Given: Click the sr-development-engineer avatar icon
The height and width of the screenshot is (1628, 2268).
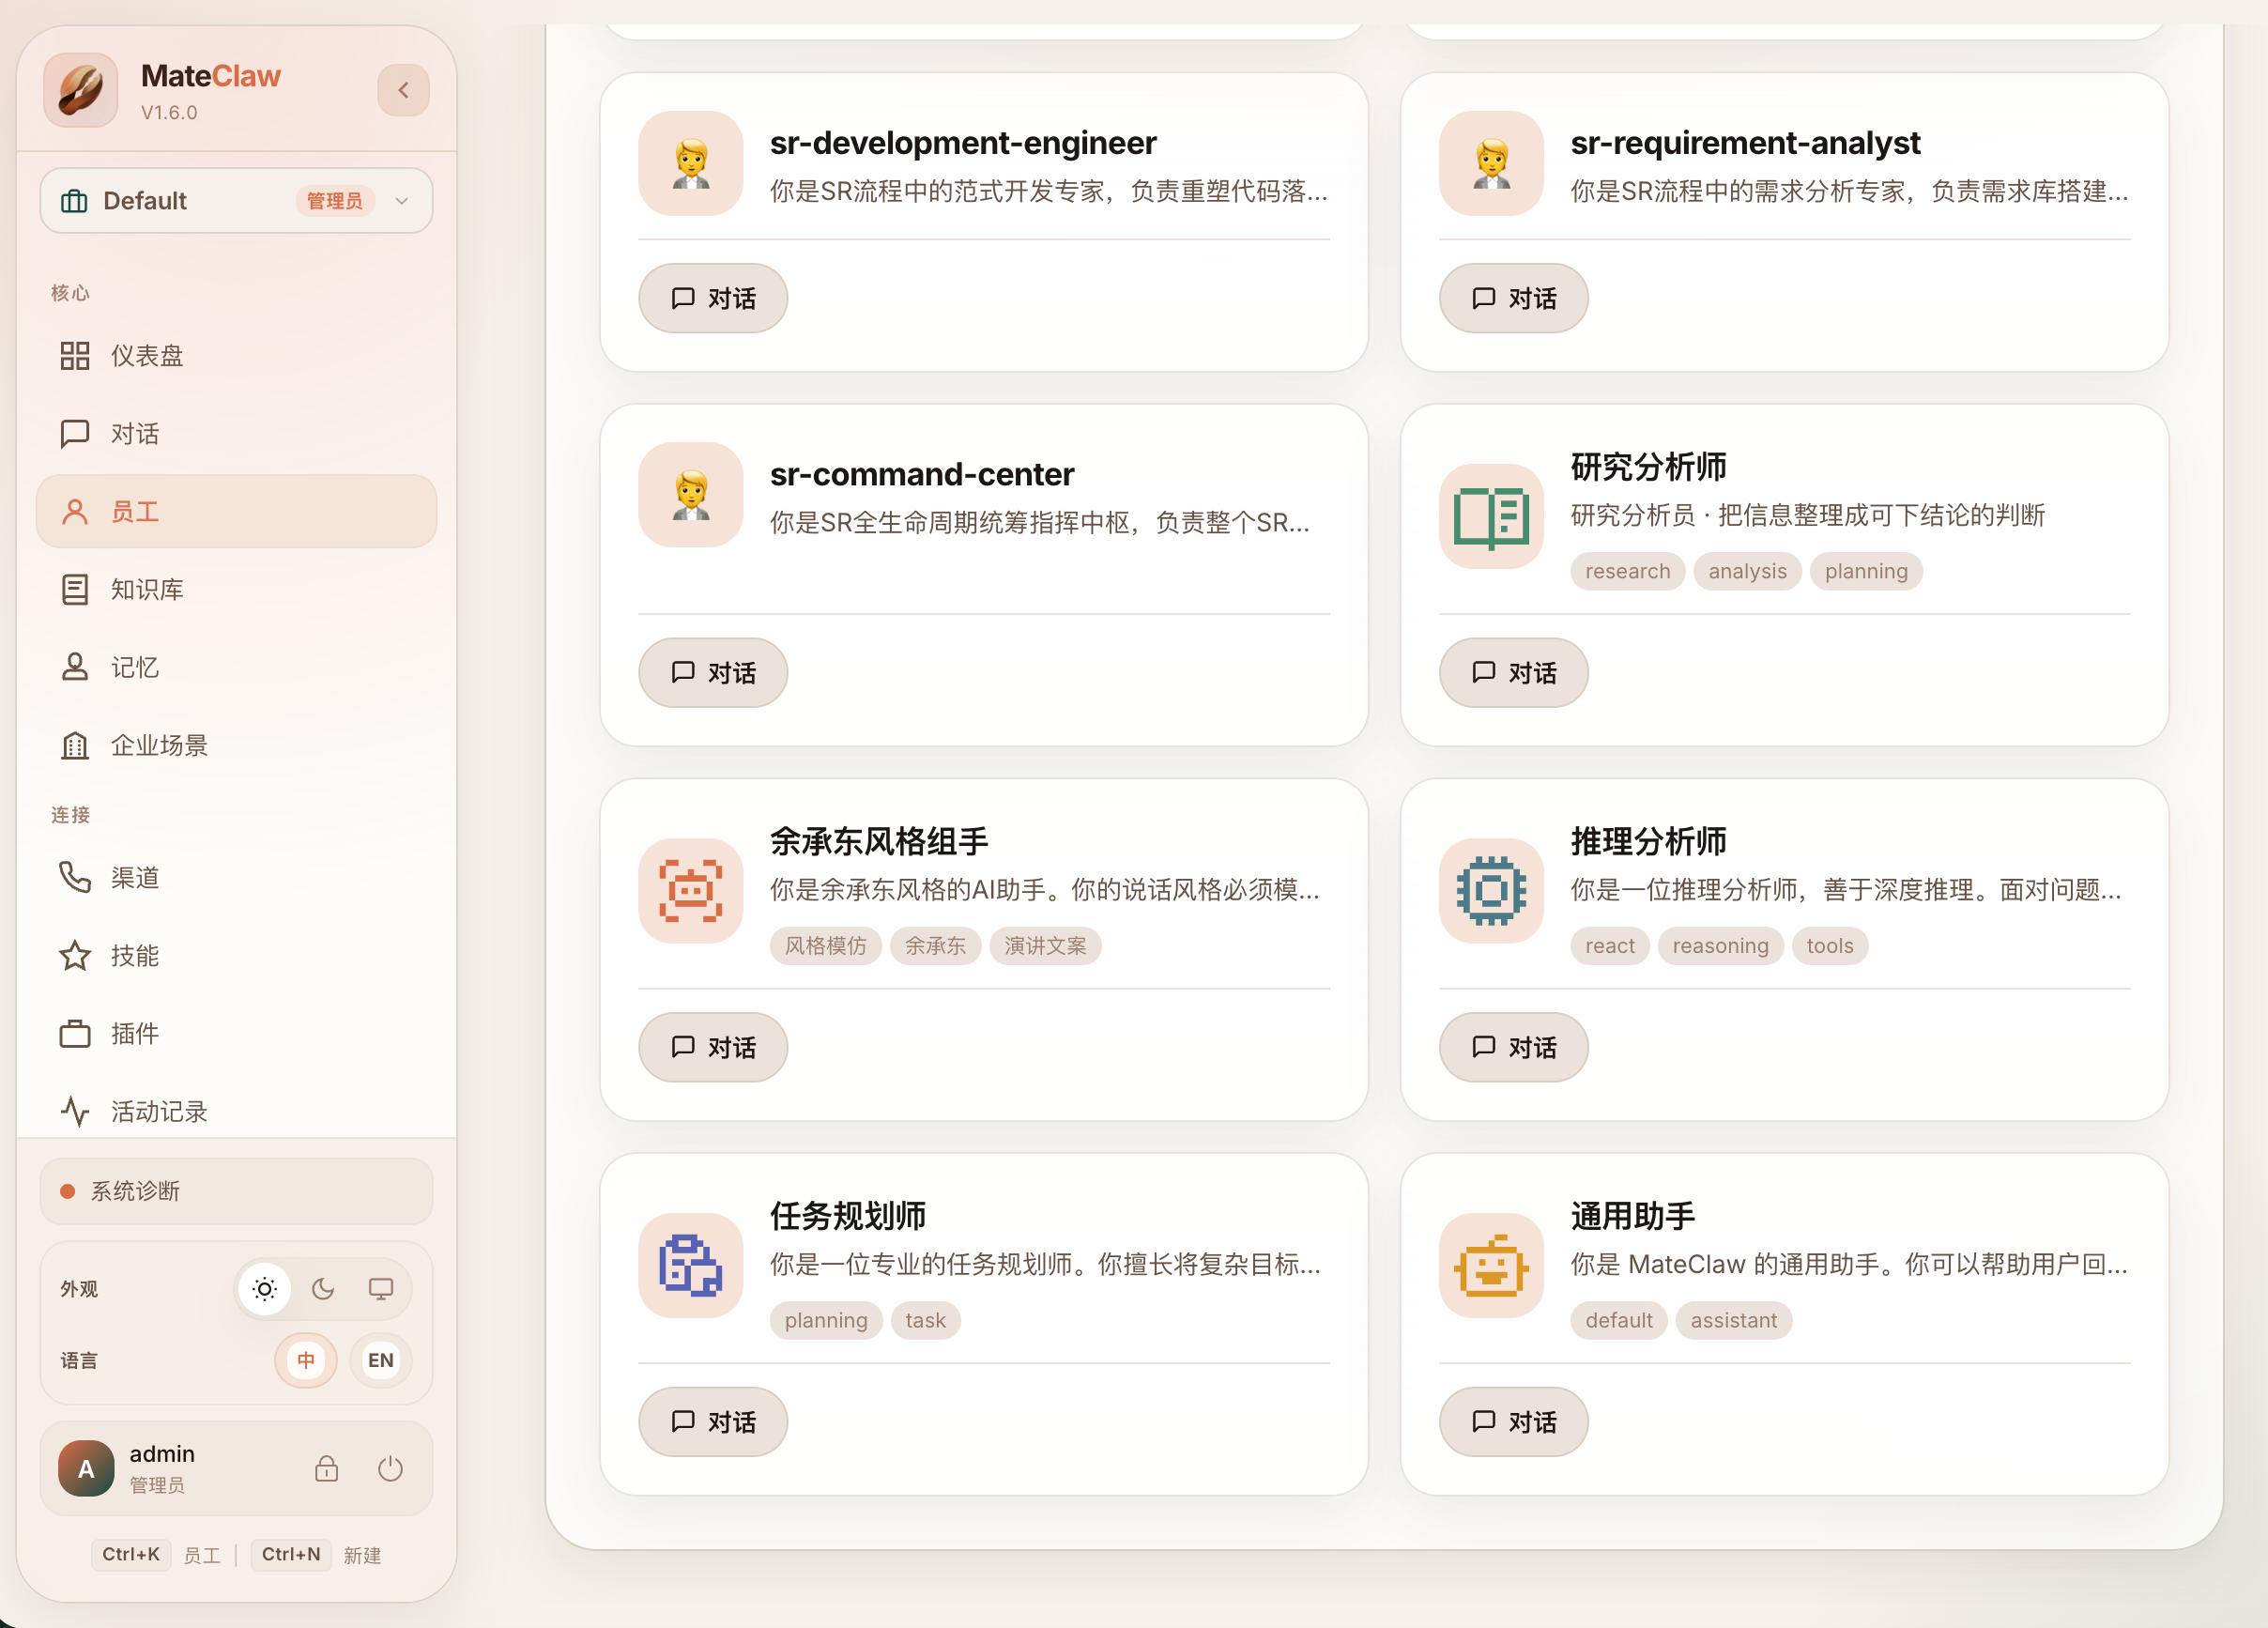Looking at the screenshot, I should pyautogui.click(x=691, y=163).
